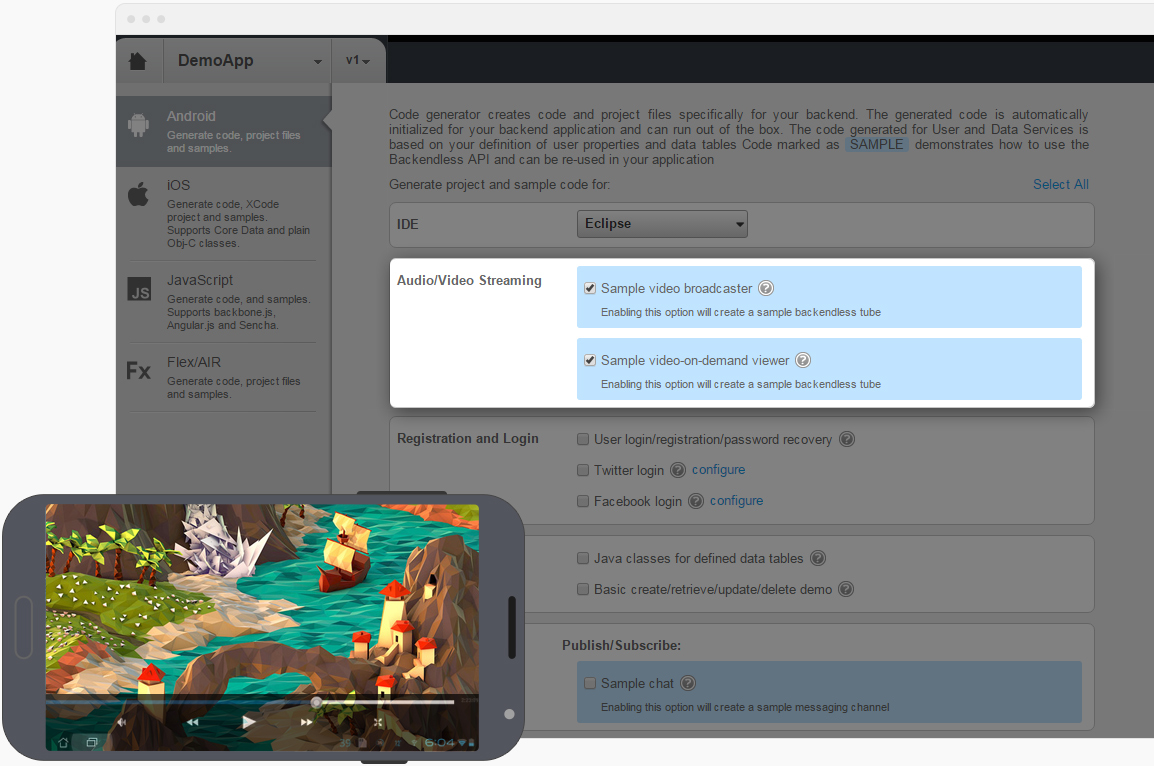Click configure link next to Facebook login
The height and width of the screenshot is (766, 1154).
point(736,500)
